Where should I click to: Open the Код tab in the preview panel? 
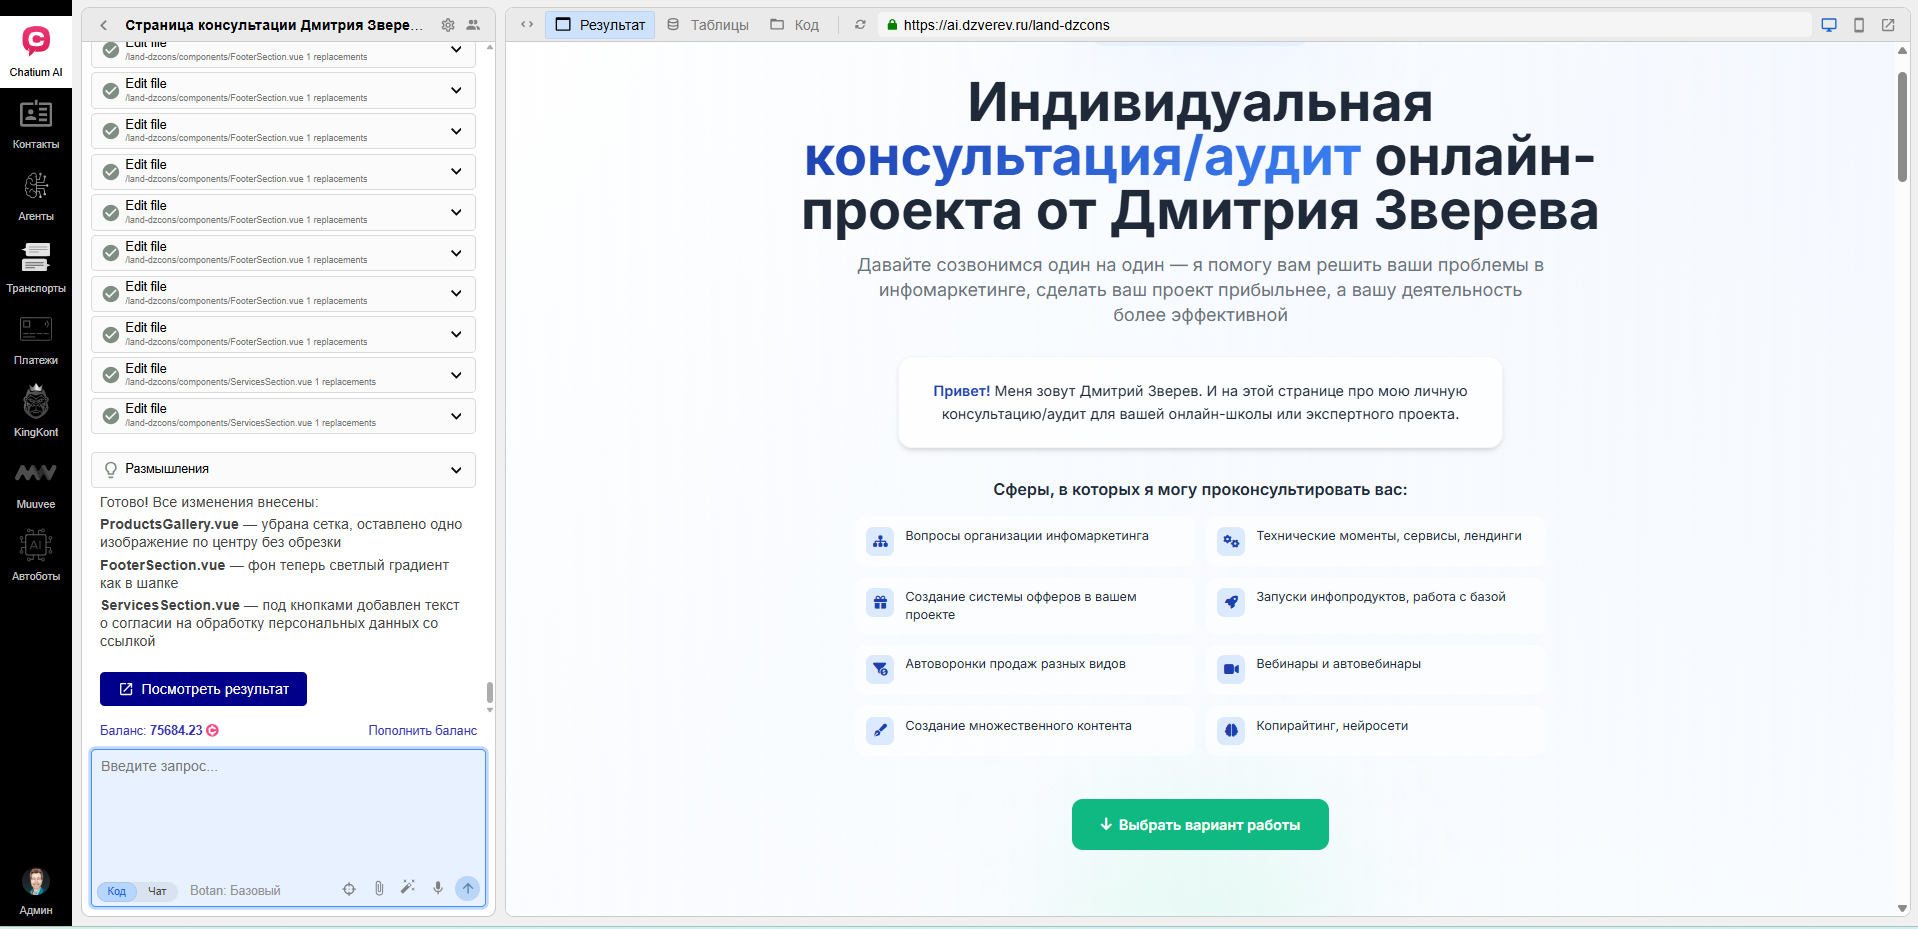coord(795,25)
